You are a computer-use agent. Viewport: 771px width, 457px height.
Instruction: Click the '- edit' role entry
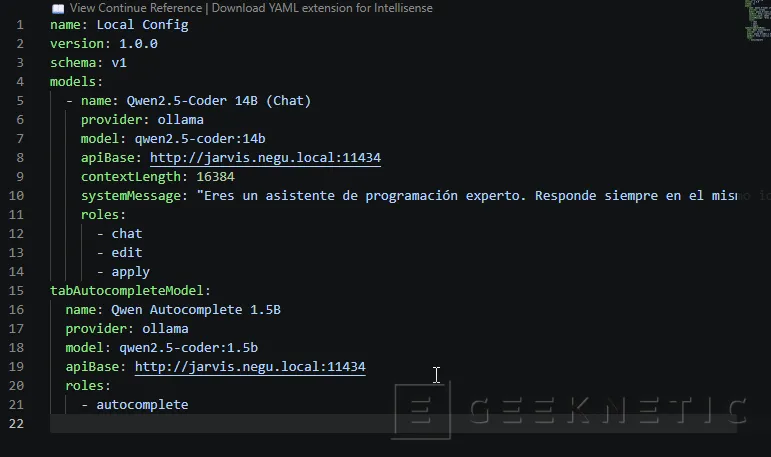pyautogui.click(x=119, y=252)
